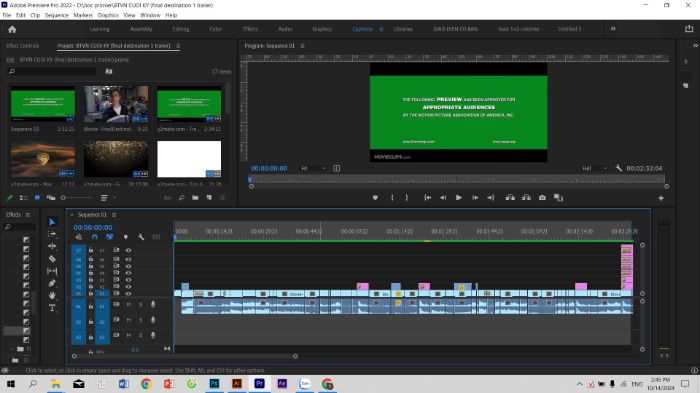
Task: Select the Pen tool
Action: coord(52,283)
